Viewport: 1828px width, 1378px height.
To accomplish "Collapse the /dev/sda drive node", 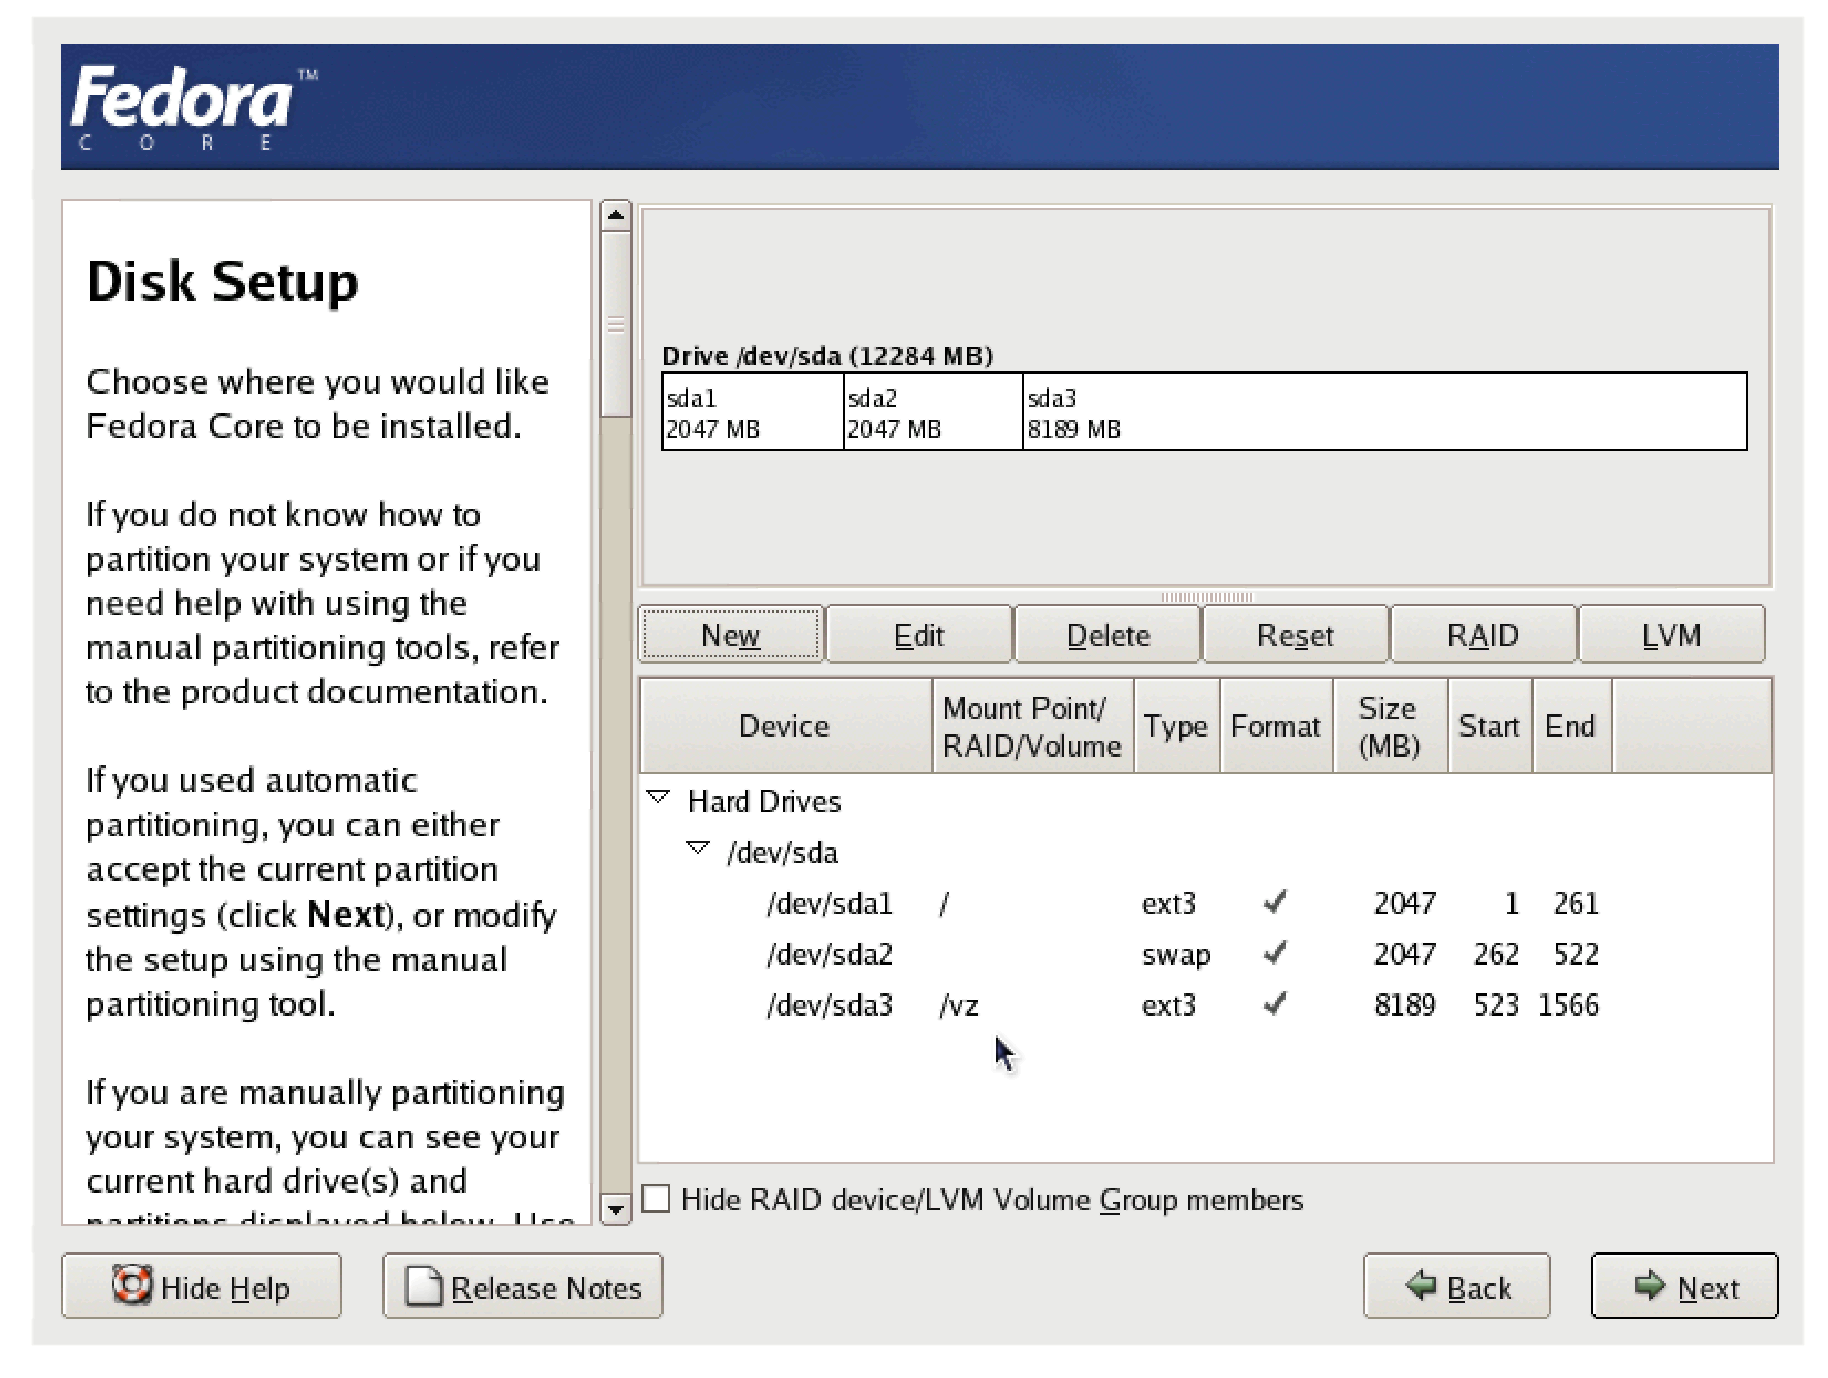I will coord(698,849).
